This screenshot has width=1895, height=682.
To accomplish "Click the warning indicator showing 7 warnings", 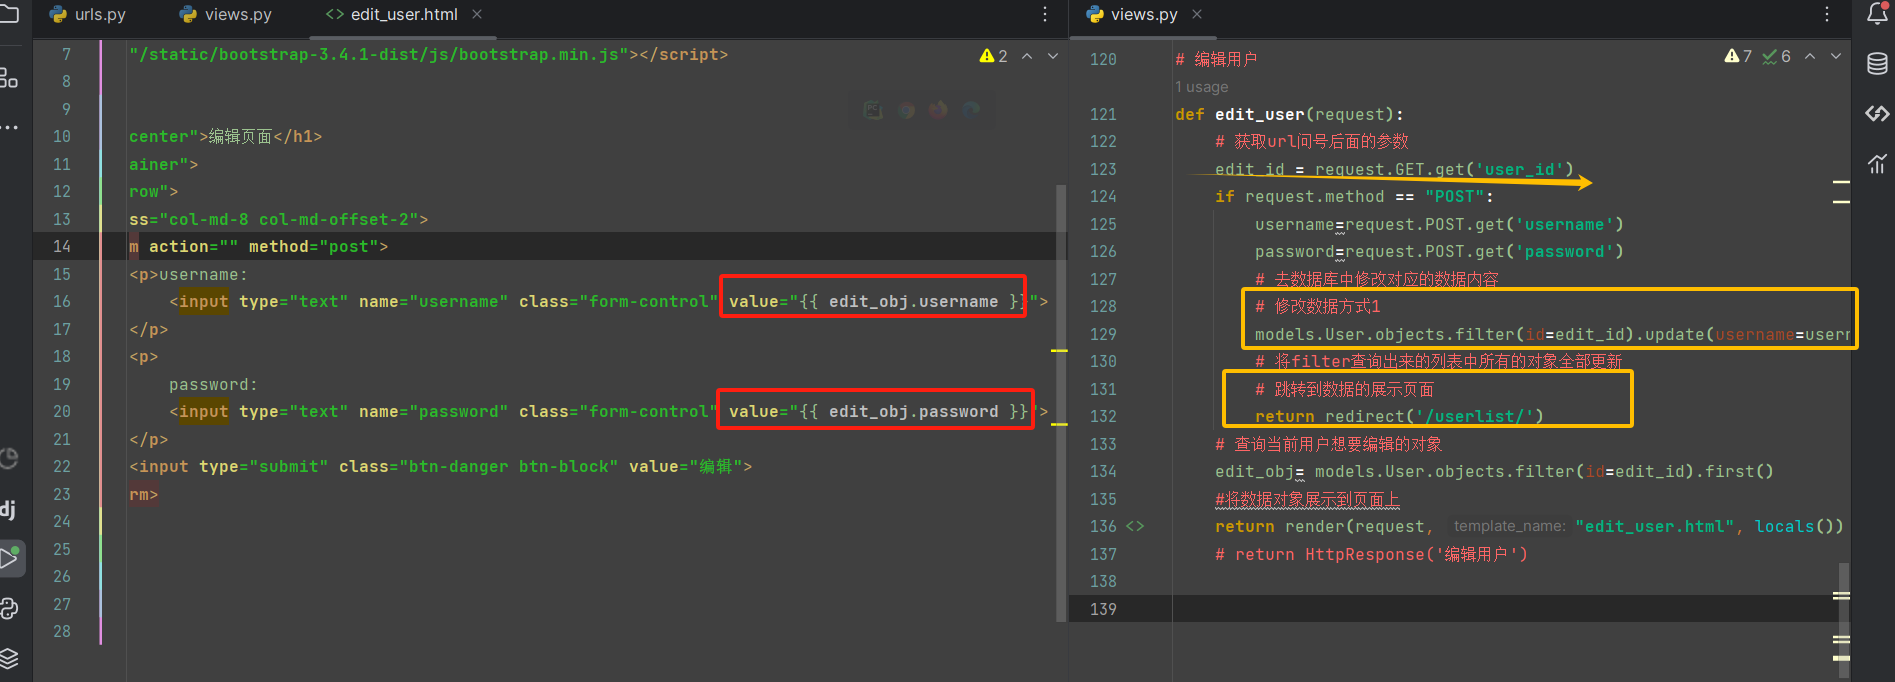I will click(x=1738, y=56).
